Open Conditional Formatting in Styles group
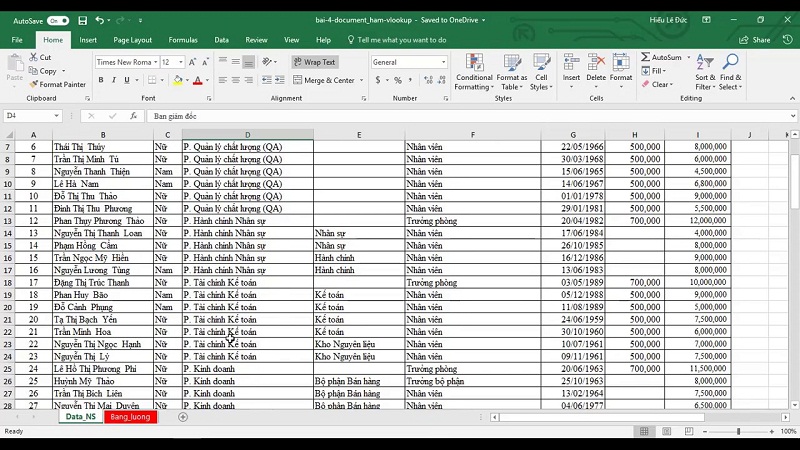The height and width of the screenshot is (450, 800). tap(474, 68)
